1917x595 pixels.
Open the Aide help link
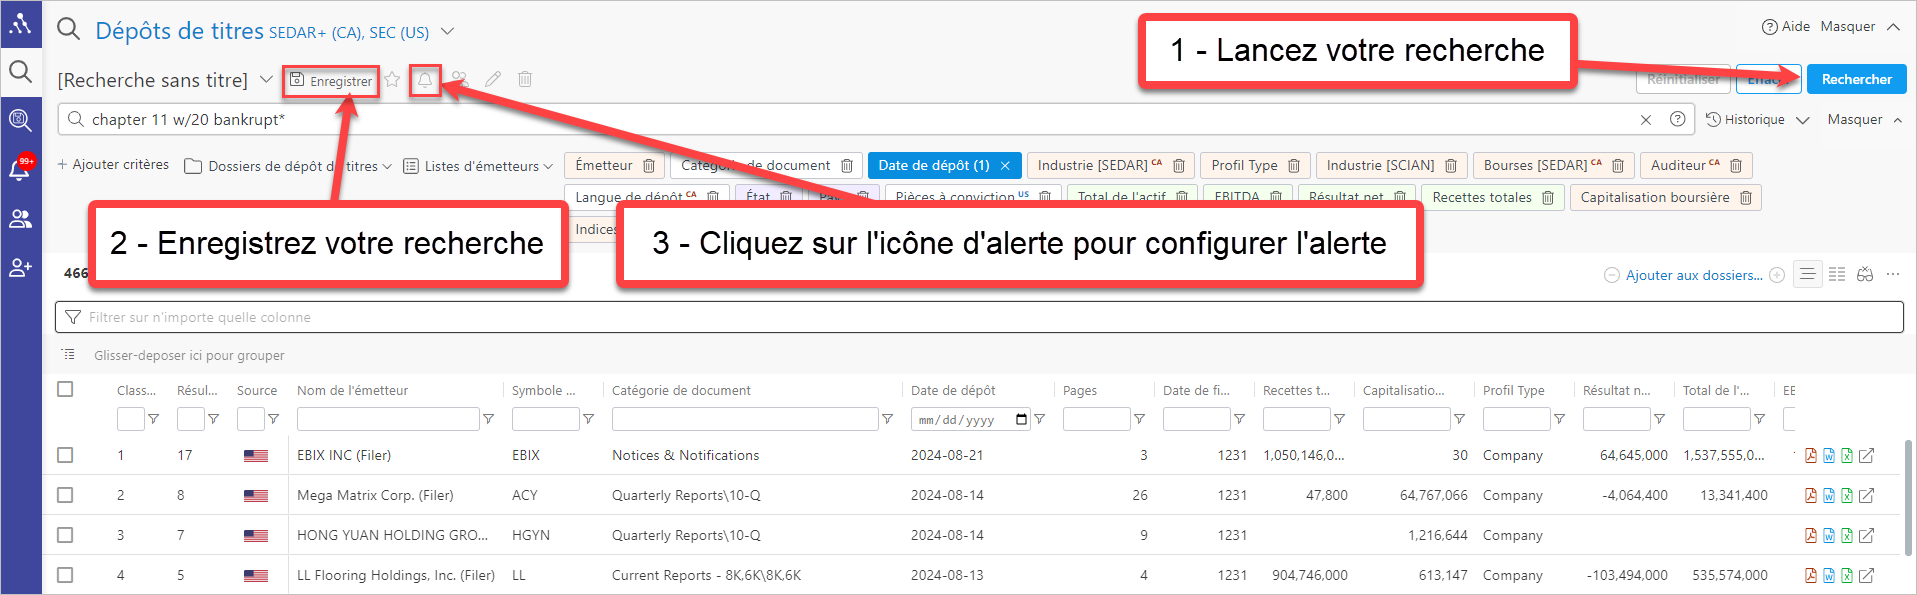(x=1786, y=27)
